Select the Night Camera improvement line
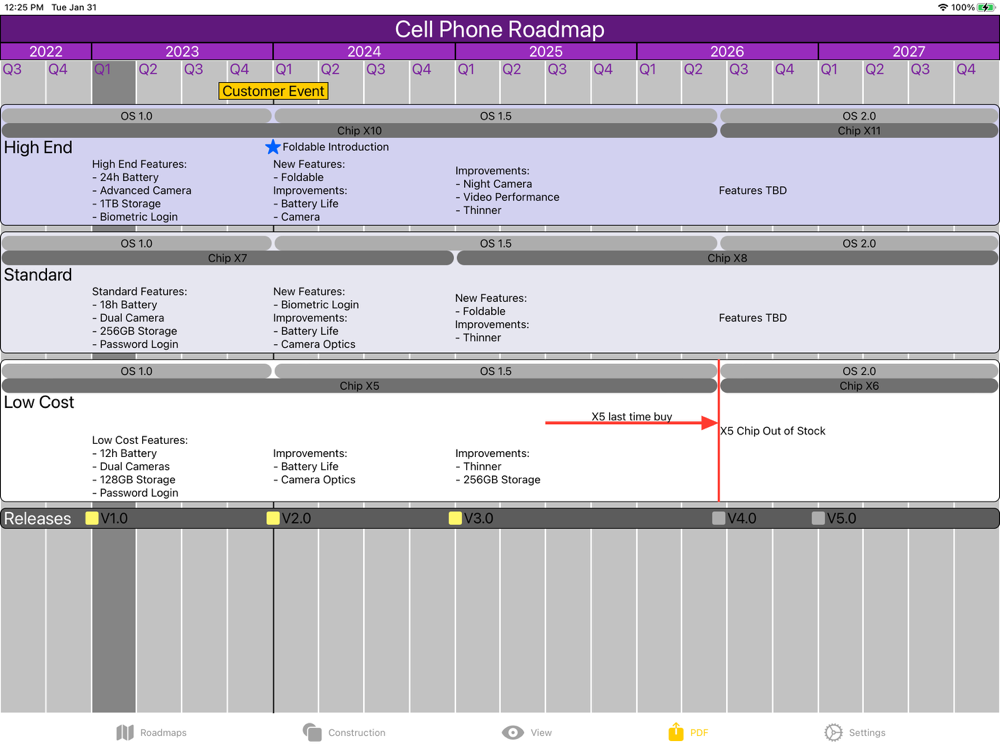 tap(494, 184)
